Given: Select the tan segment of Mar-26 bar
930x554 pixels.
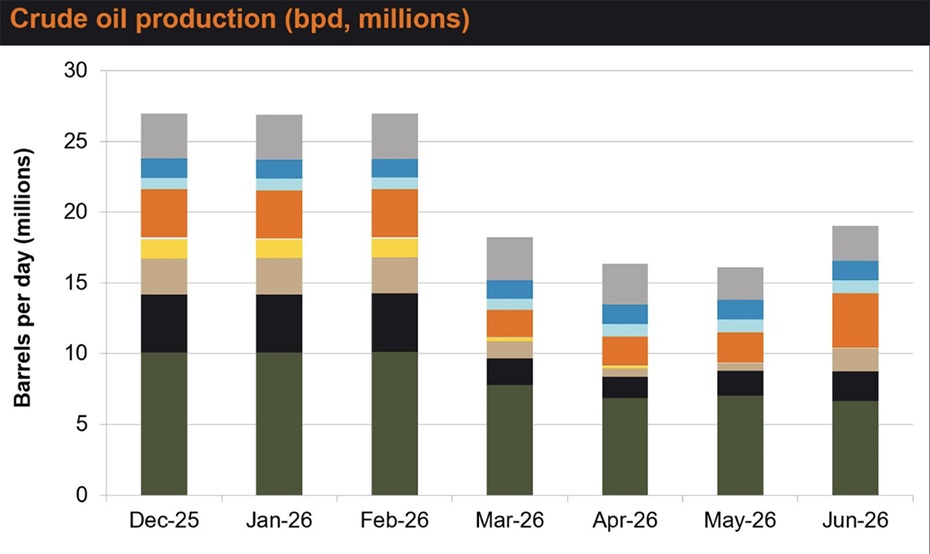Looking at the screenshot, I should click(x=509, y=350).
